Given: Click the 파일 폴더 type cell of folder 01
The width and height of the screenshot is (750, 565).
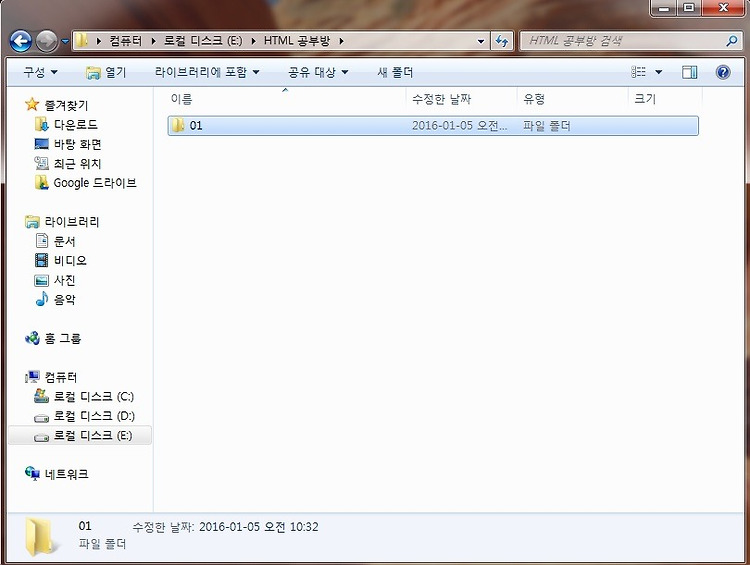Looking at the screenshot, I should tap(547, 126).
